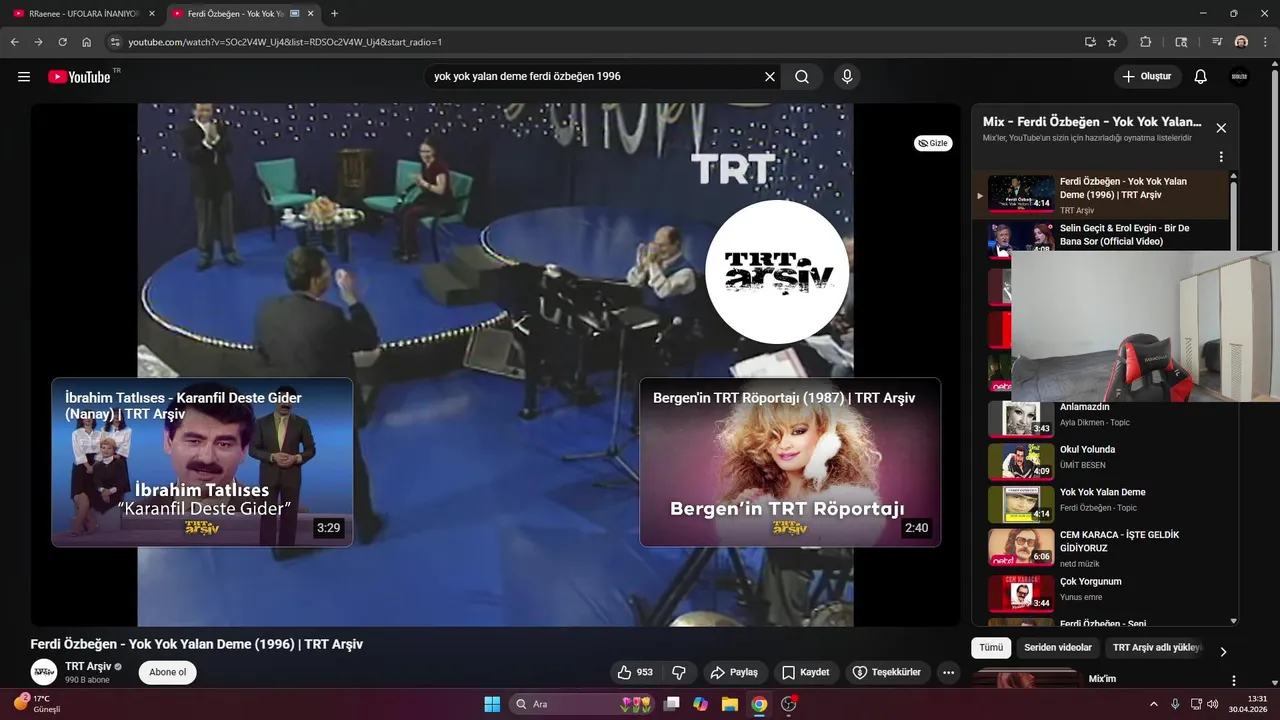Save the video with Kaydet
The height and width of the screenshot is (720, 1280).
tap(806, 672)
